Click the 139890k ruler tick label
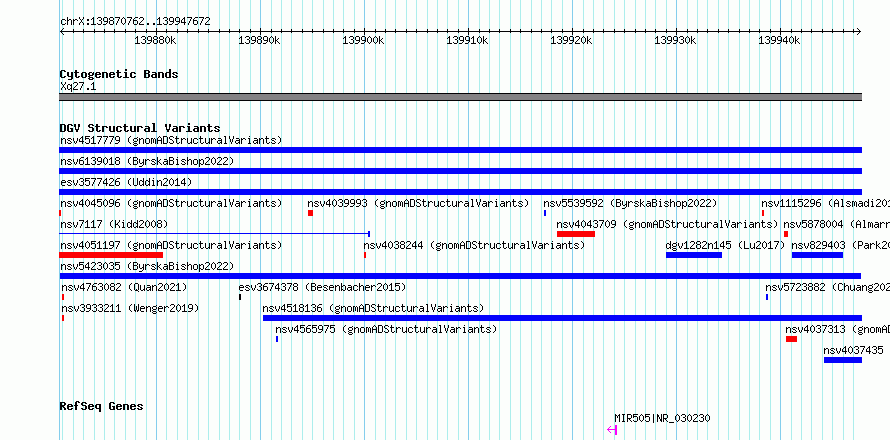This screenshot has height=440, width=890. (x=259, y=41)
